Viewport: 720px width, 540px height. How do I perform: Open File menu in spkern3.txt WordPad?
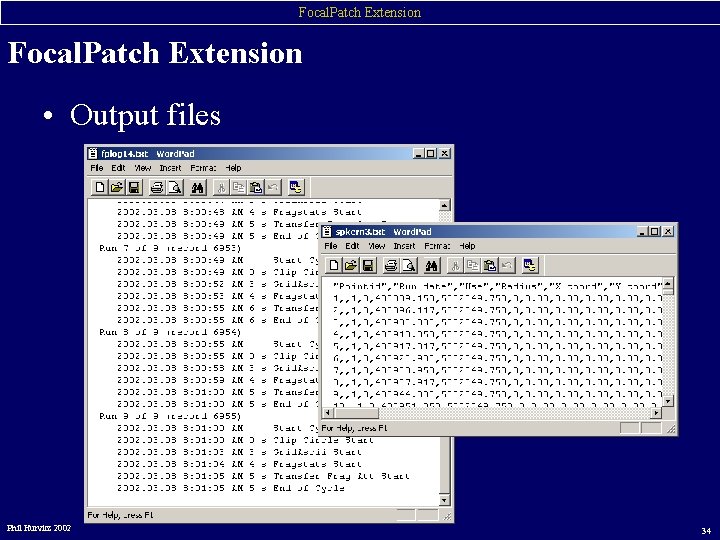tap(331, 246)
